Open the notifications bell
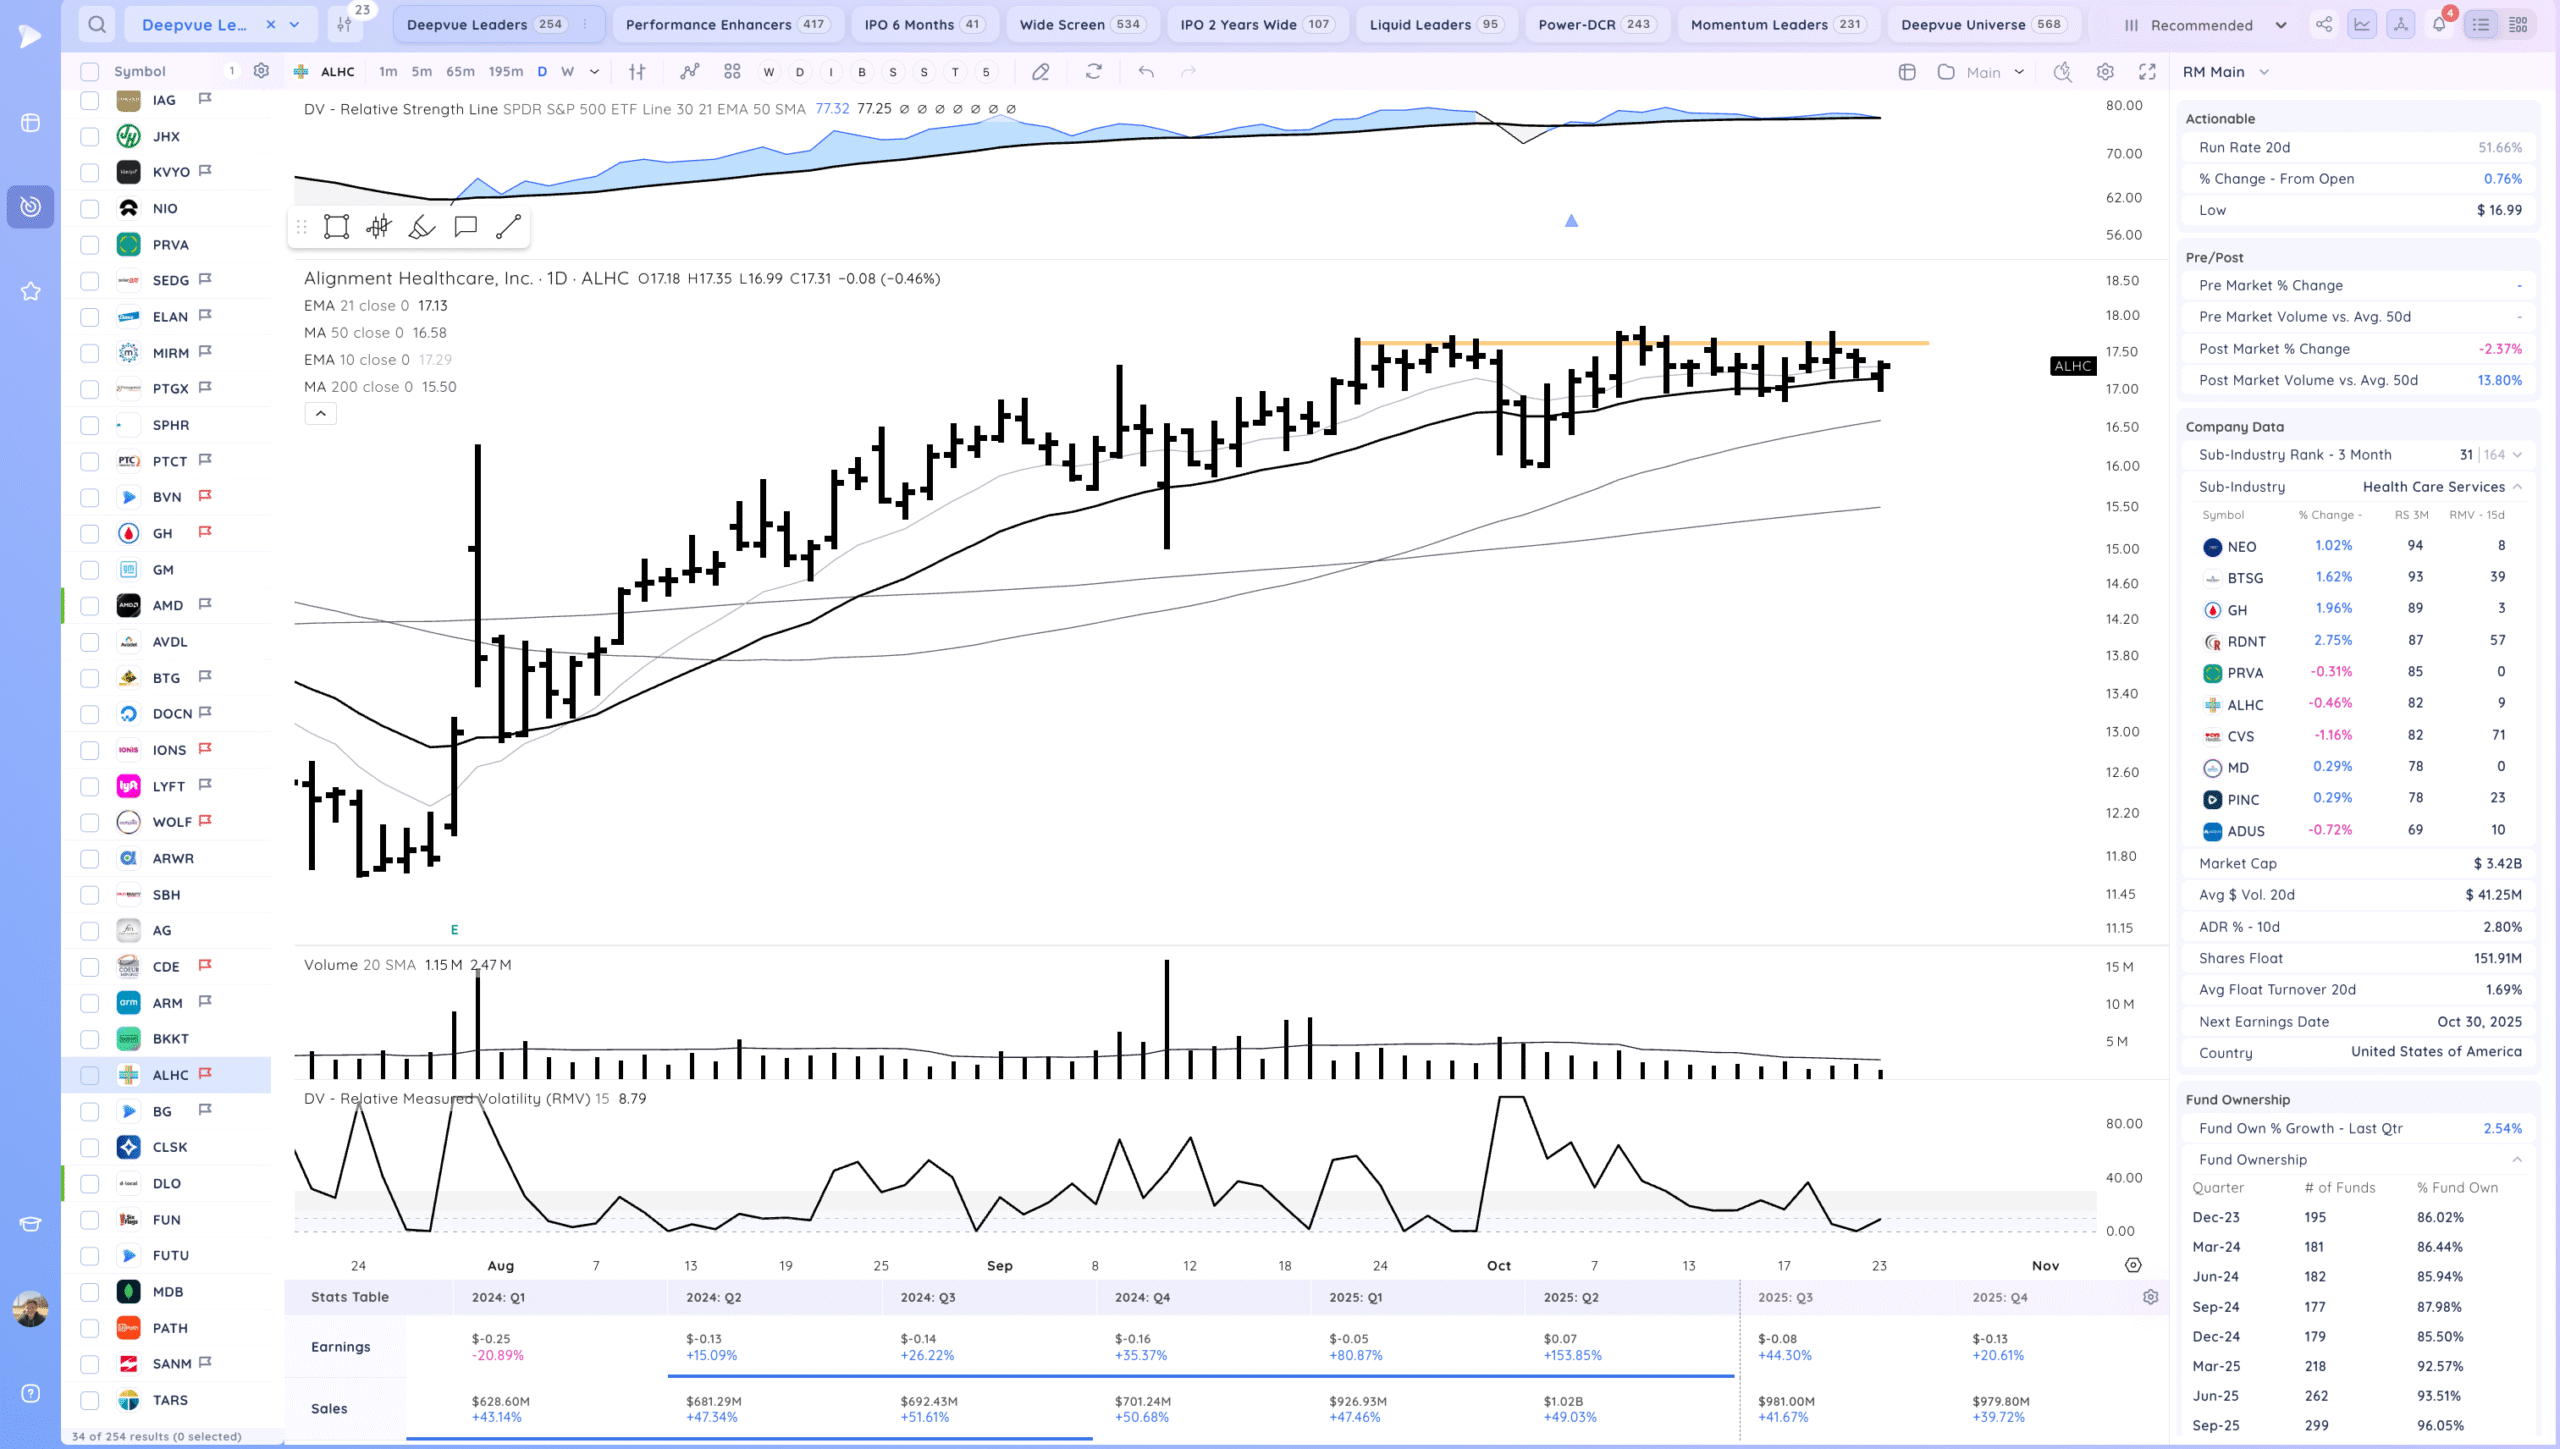This screenshot has width=2560, height=1449. (2439, 25)
